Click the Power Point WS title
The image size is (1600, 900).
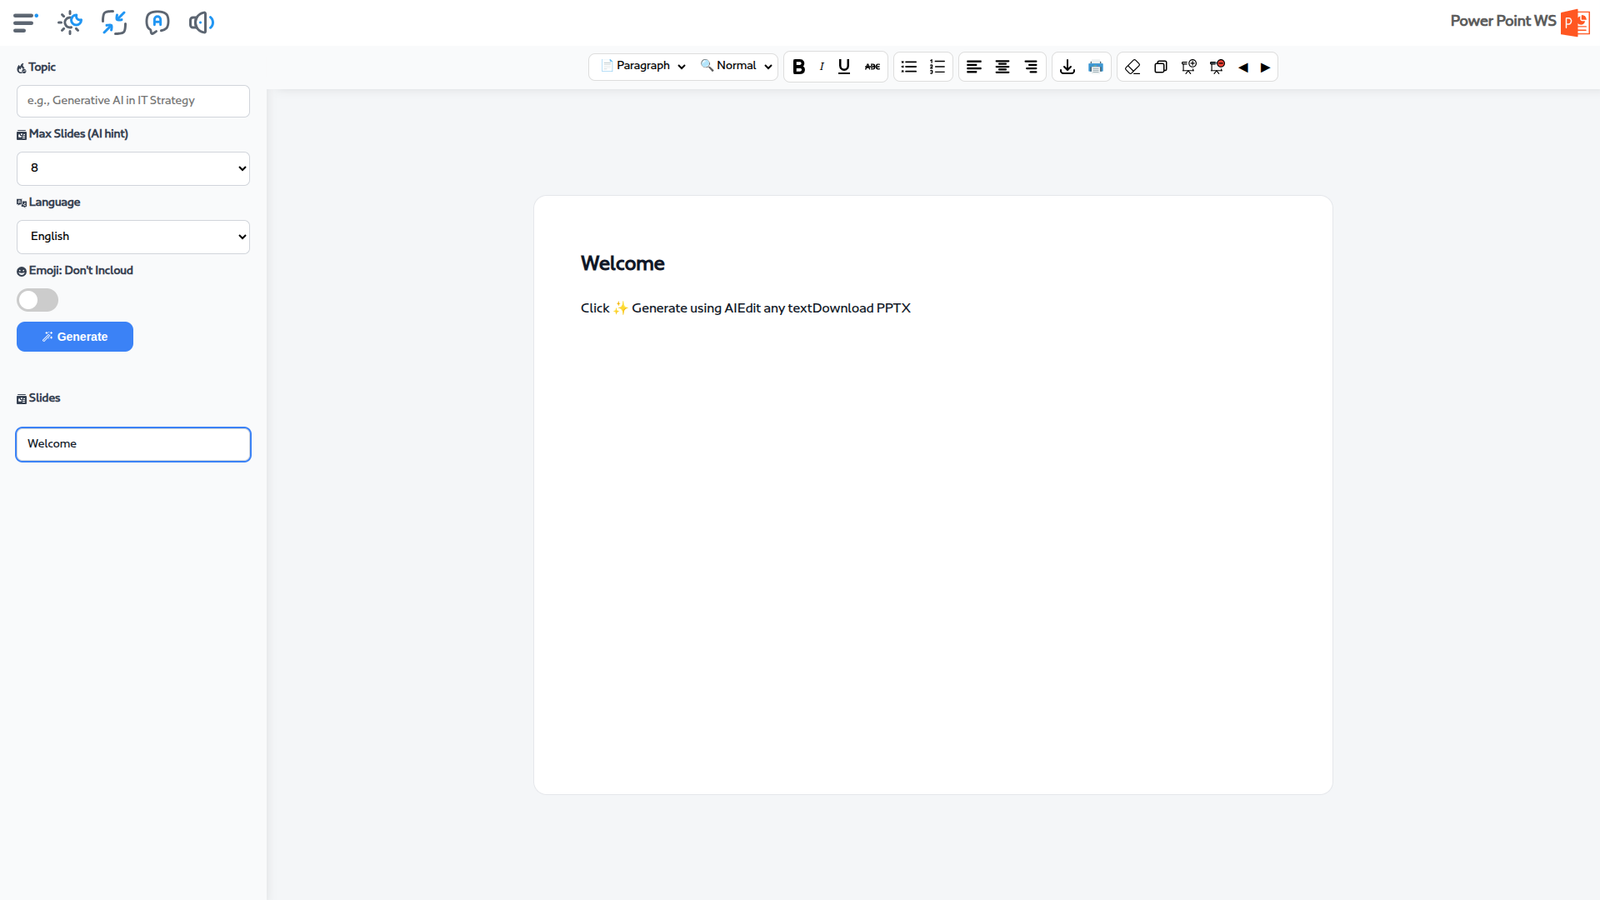pos(1503,21)
